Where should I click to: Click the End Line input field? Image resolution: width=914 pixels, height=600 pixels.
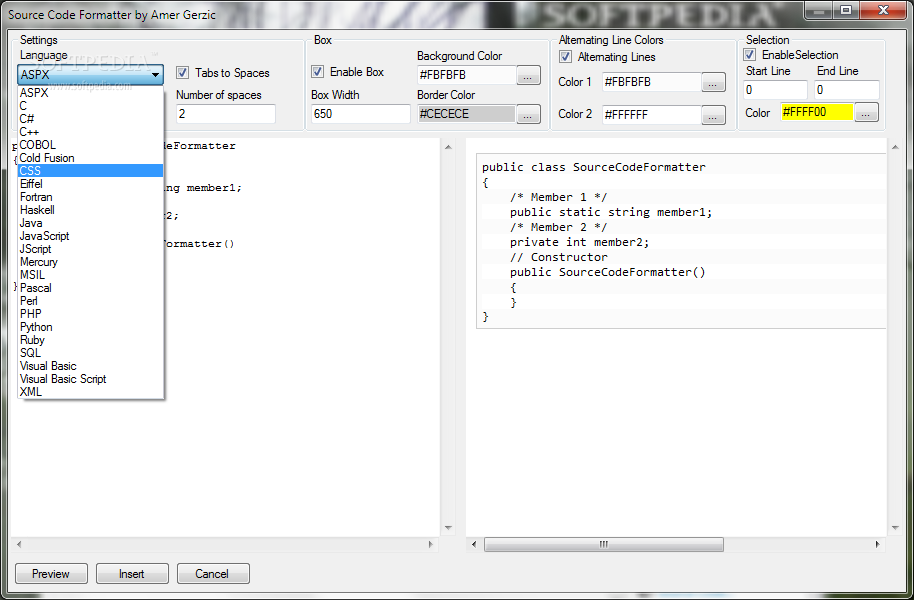(847, 90)
